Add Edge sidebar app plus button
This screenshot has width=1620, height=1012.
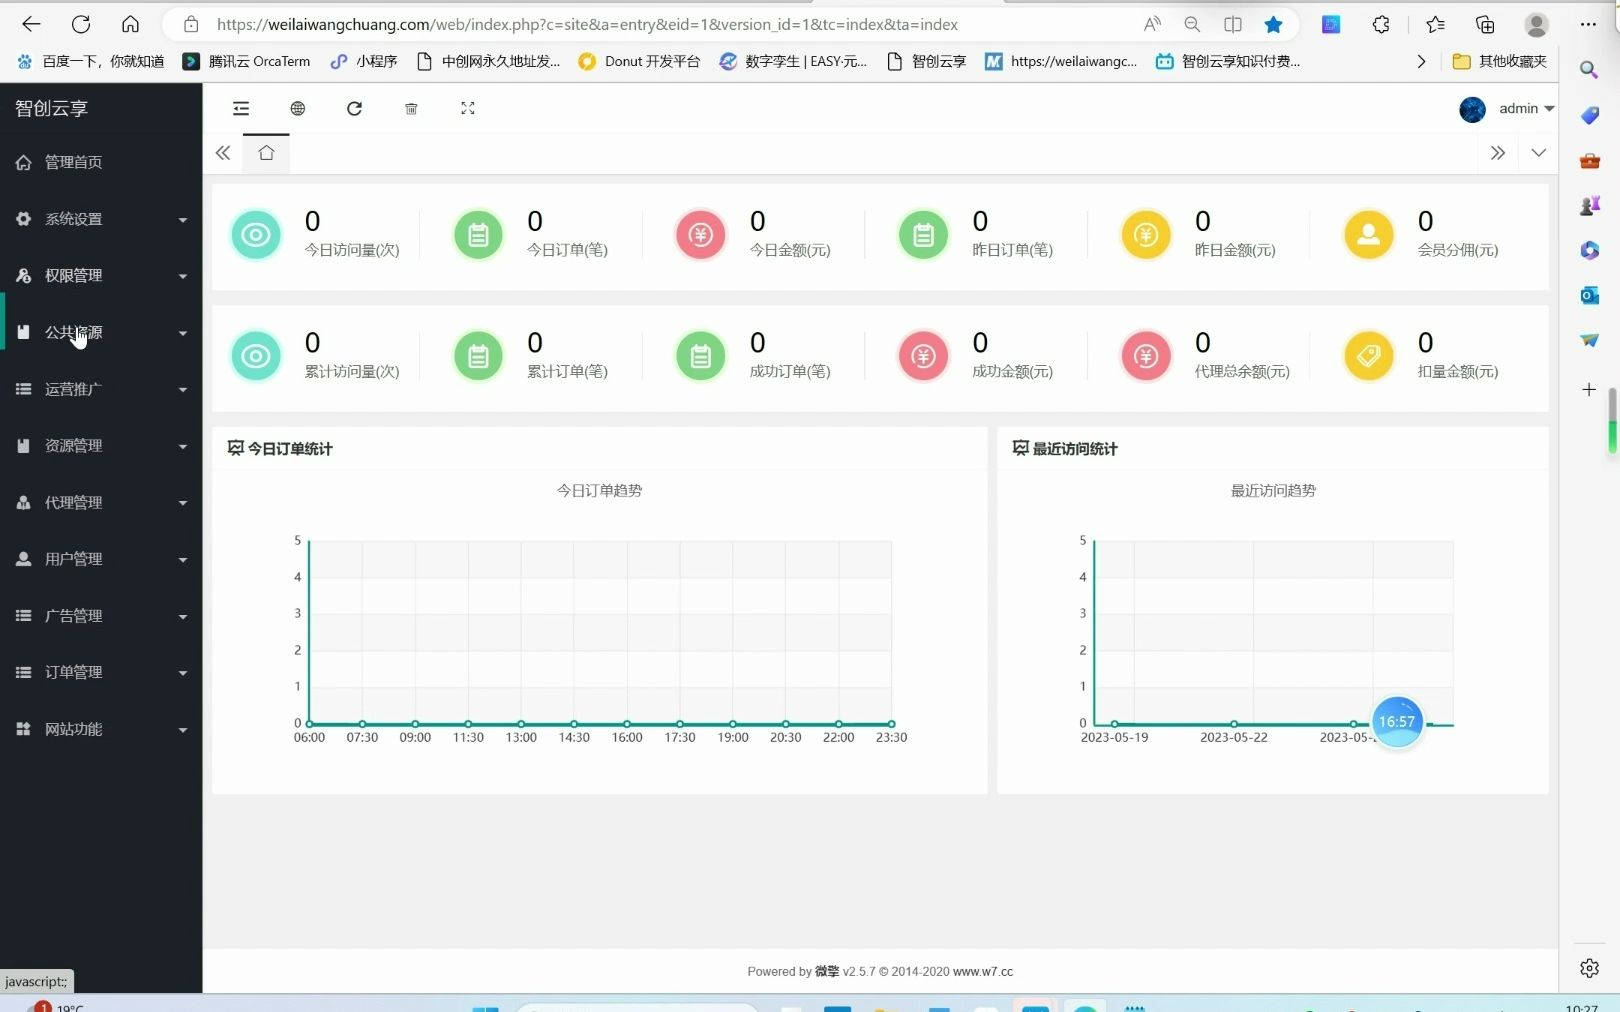coord(1589,389)
